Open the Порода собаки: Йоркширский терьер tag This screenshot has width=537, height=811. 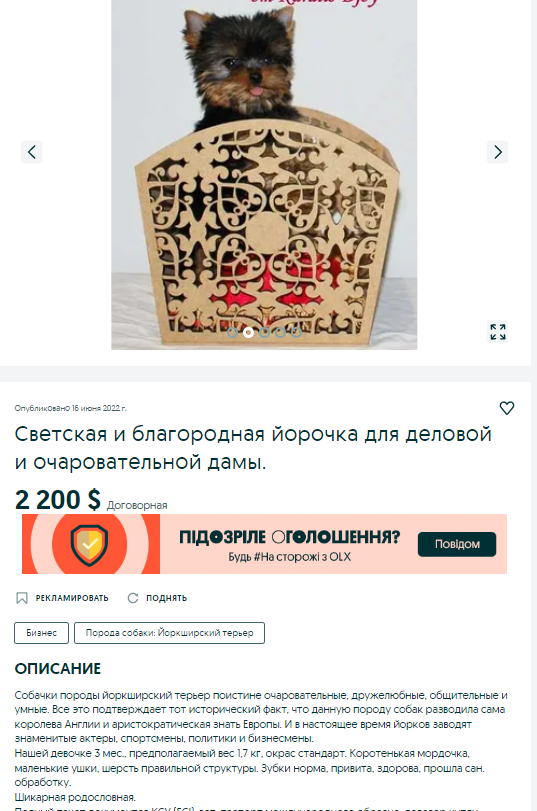(x=169, y=633)
